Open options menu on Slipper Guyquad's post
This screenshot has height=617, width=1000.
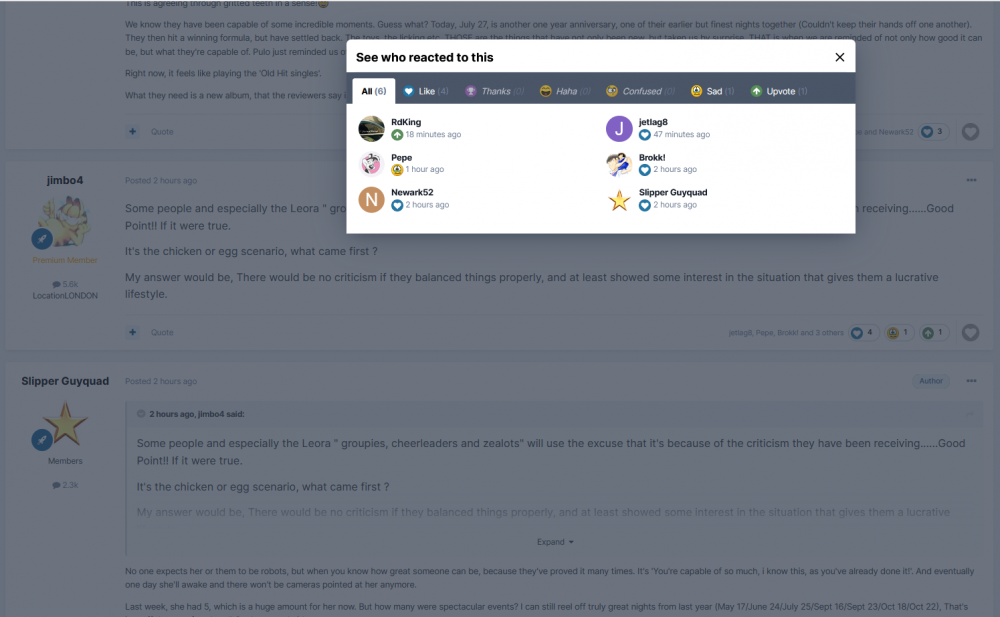[x=971, y=381]
